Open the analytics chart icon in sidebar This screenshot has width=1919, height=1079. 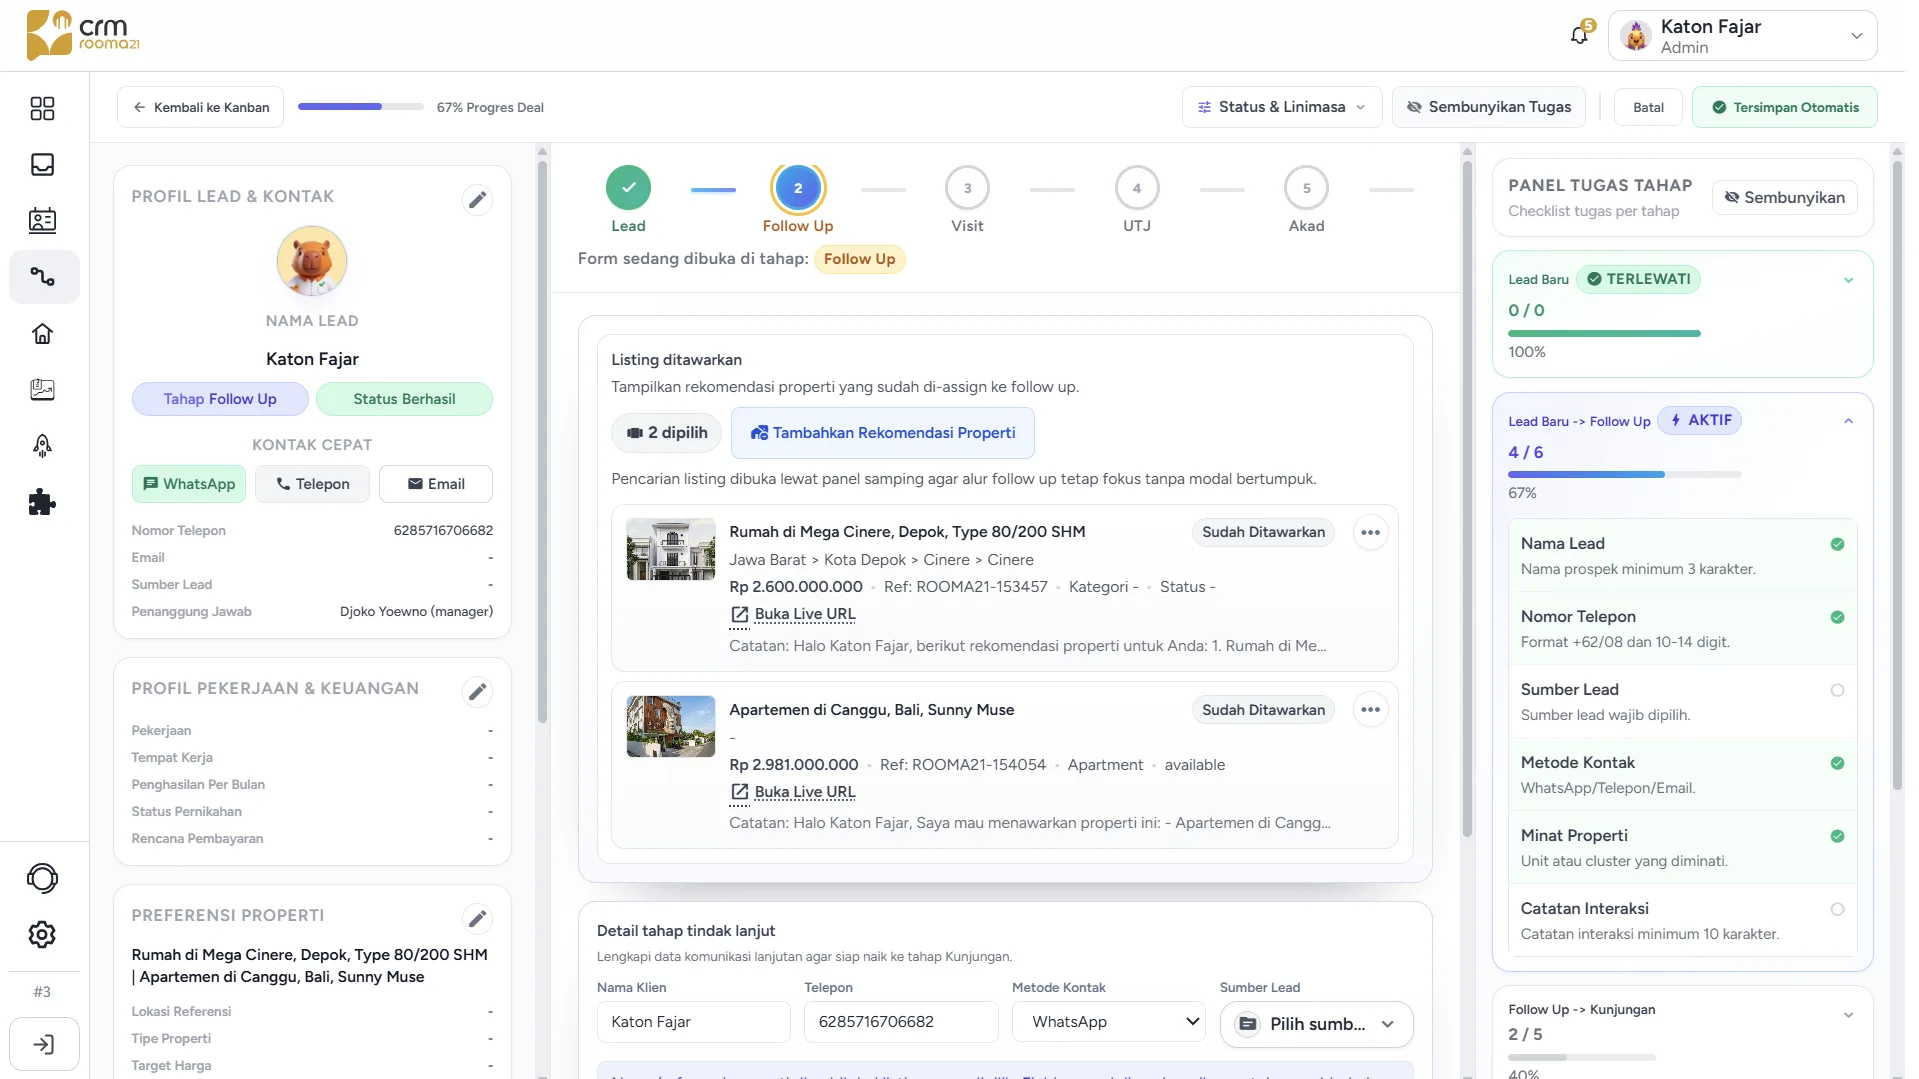(x=42, y=389)
